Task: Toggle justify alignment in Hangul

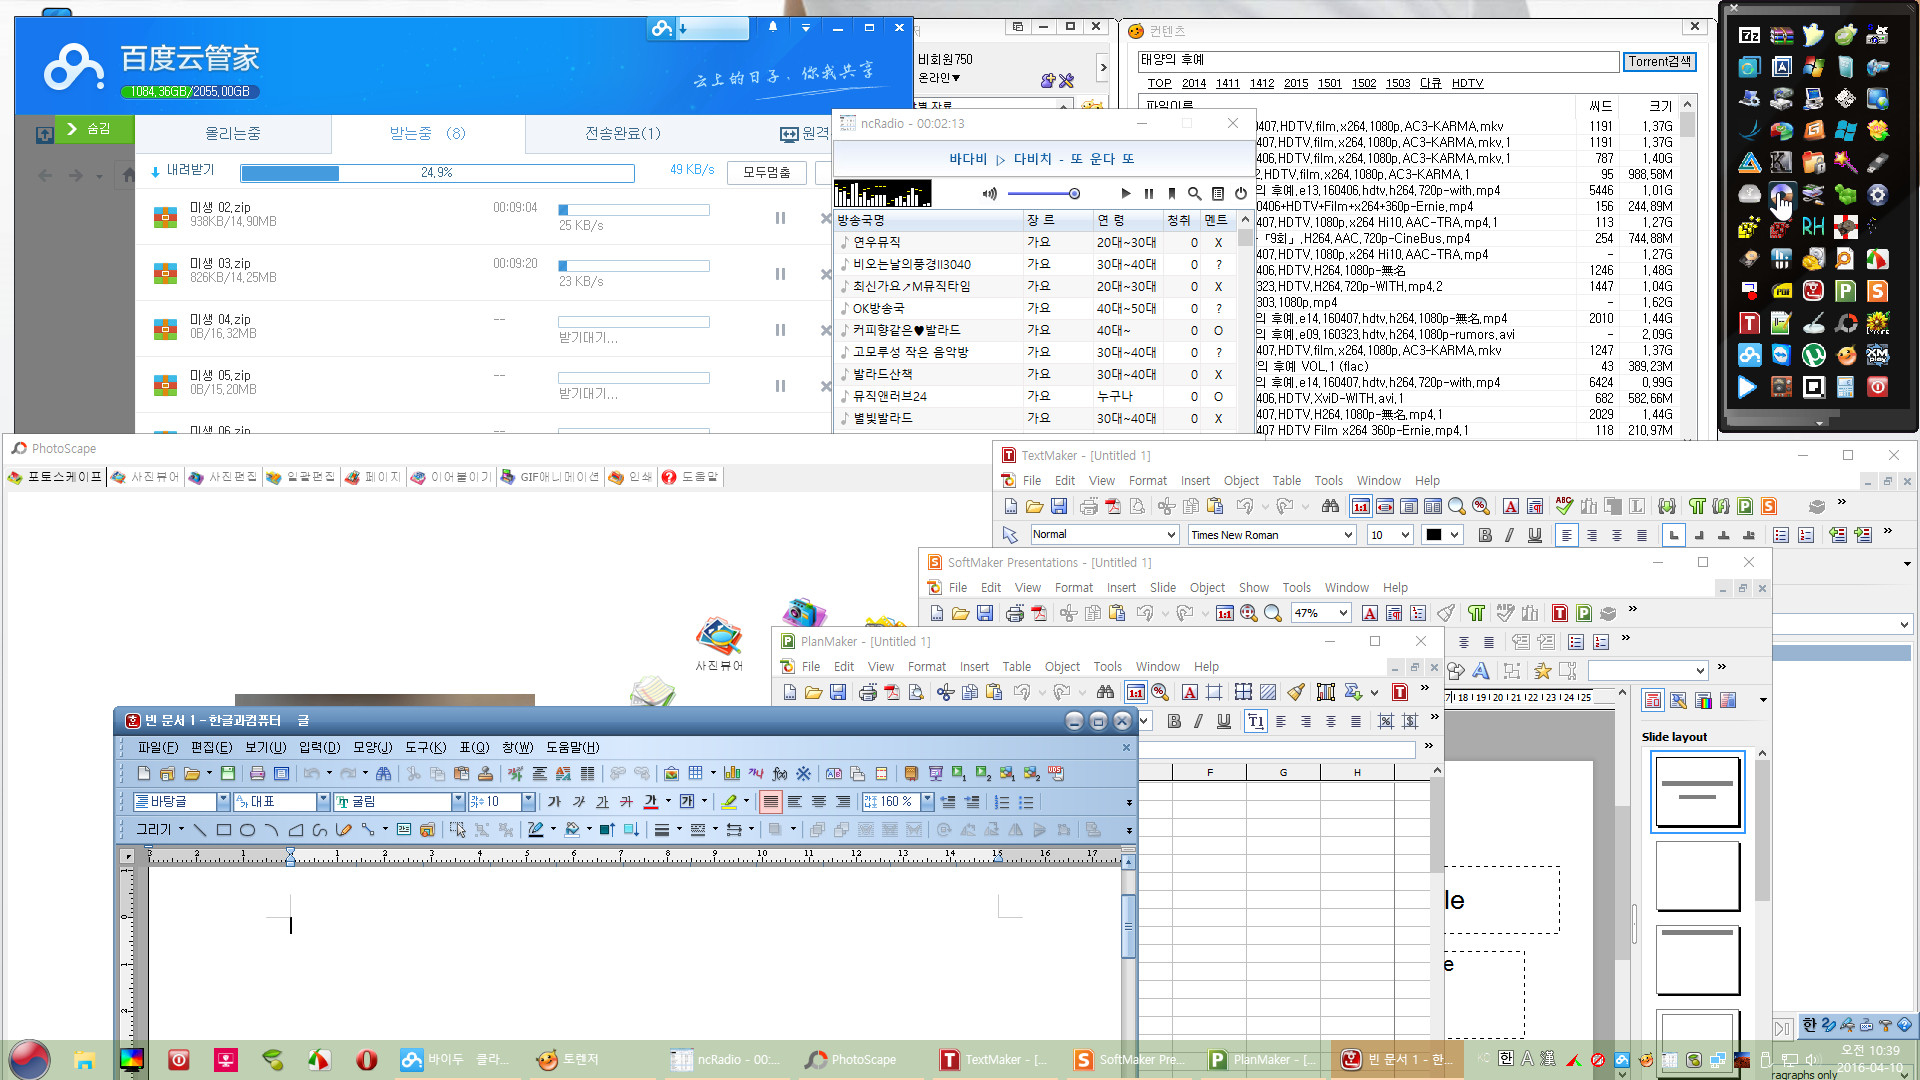Action: pyautogui.click(x=770, y=802)
